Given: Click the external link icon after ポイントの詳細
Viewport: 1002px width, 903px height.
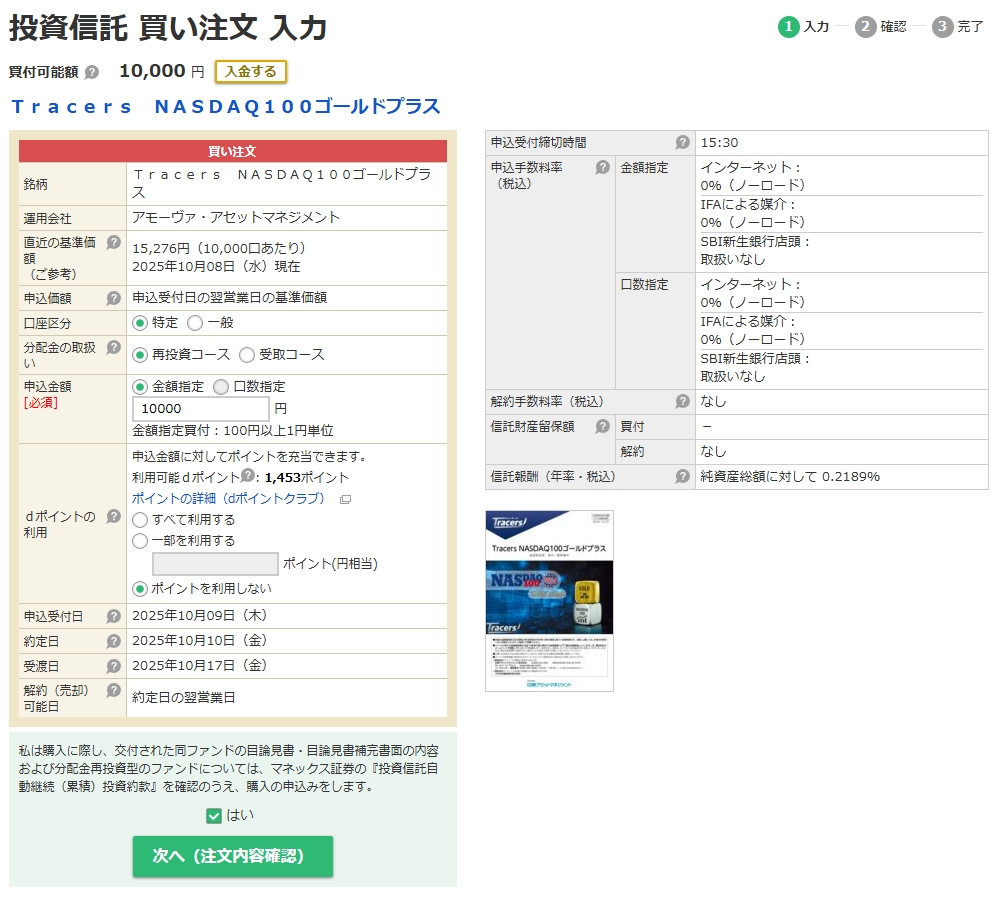Looking at the screenshot, I should 346,498.
